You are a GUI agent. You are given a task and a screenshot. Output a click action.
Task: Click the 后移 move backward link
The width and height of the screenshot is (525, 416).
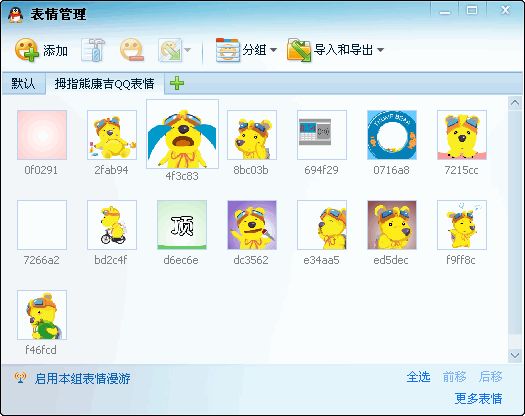coord(491,377)
